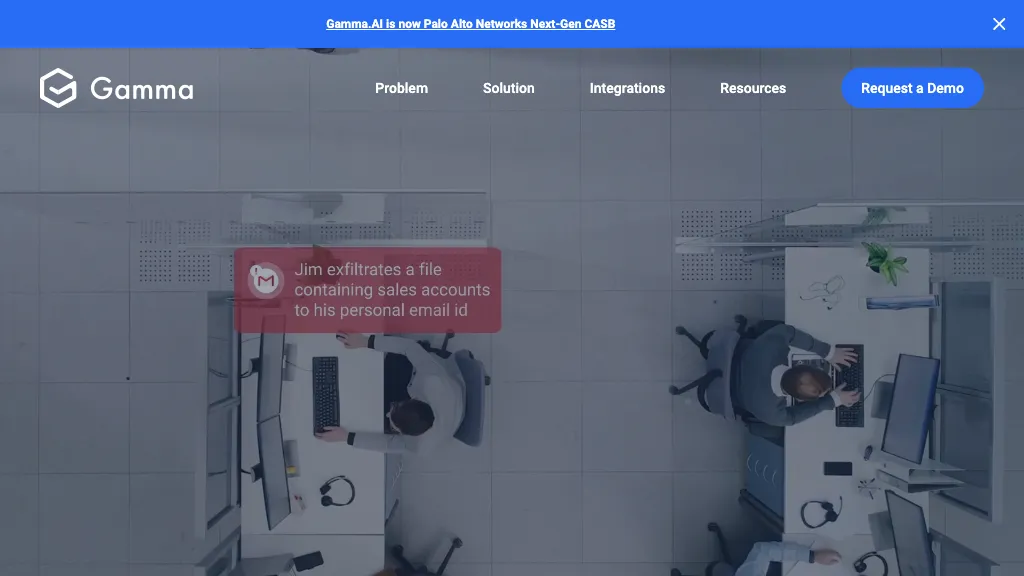
Task: Close the announcement banner with the X
Action: (999, 24)
